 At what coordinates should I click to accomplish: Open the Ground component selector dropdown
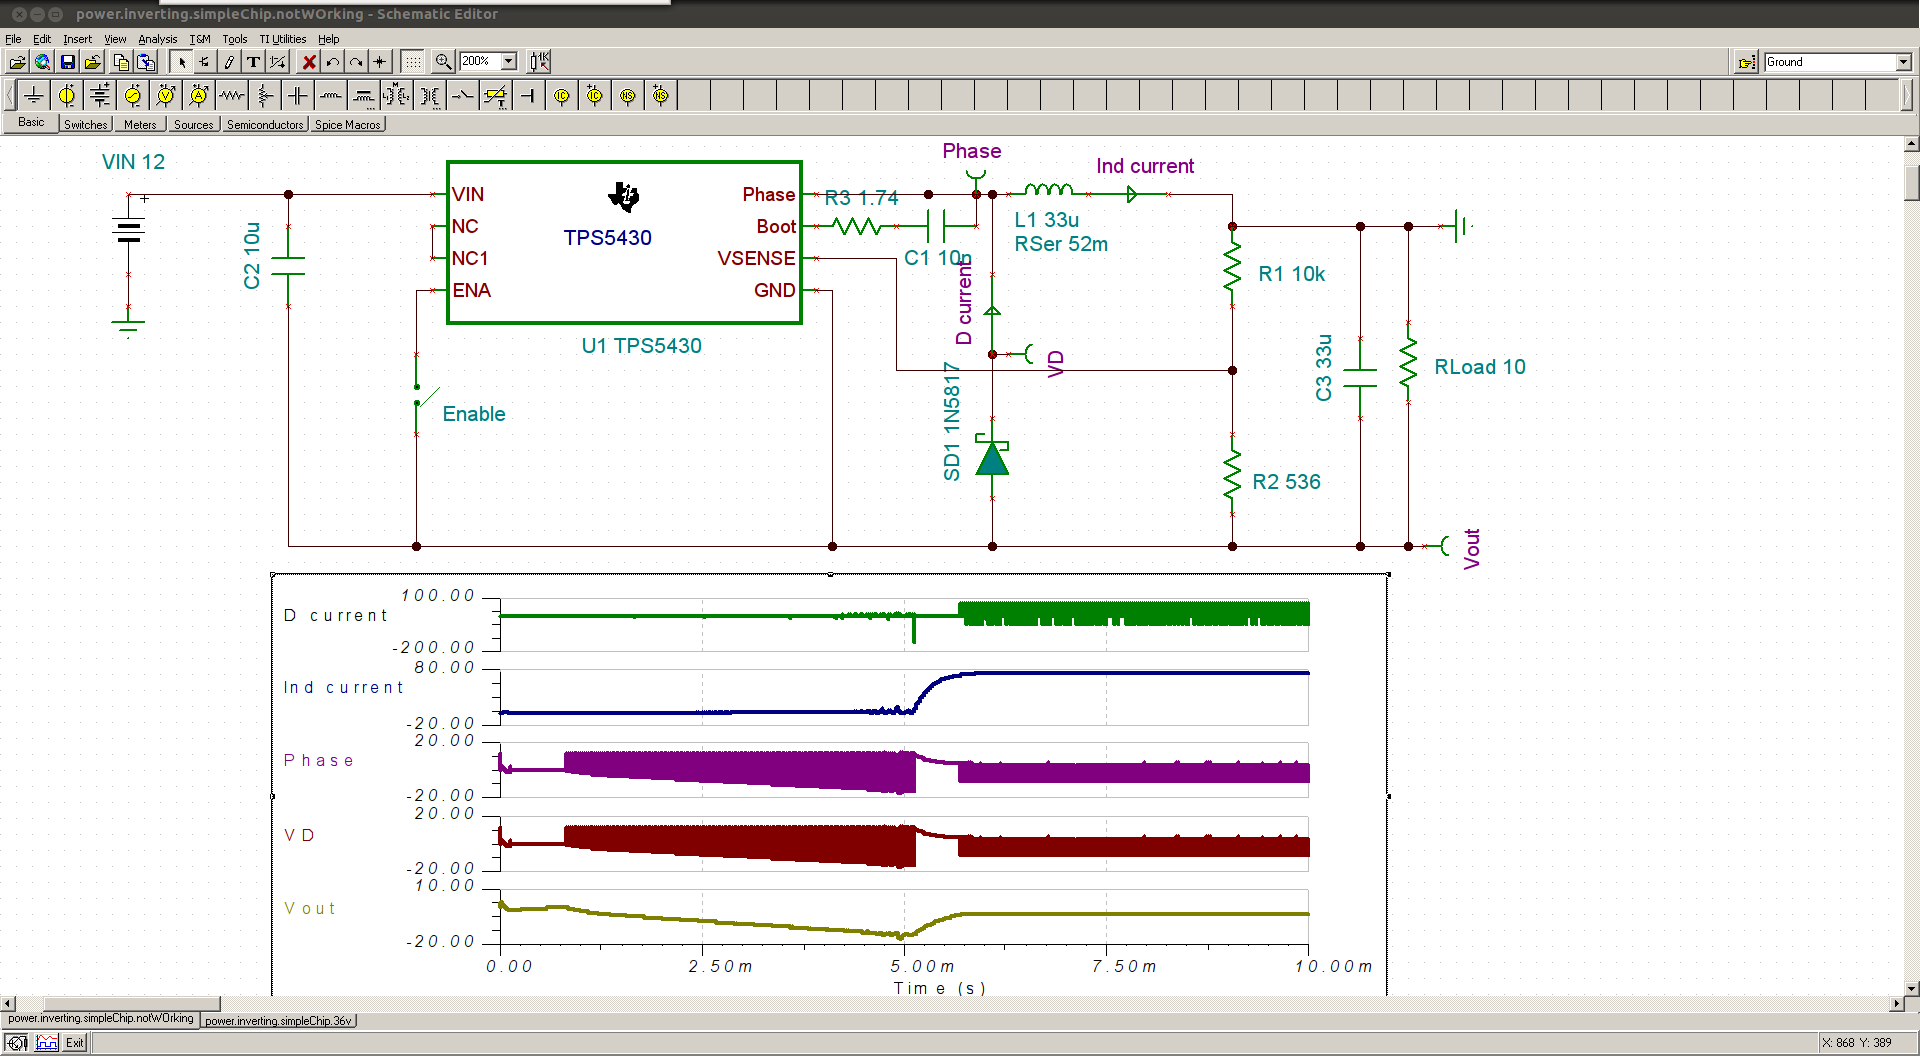point(1903,62)
